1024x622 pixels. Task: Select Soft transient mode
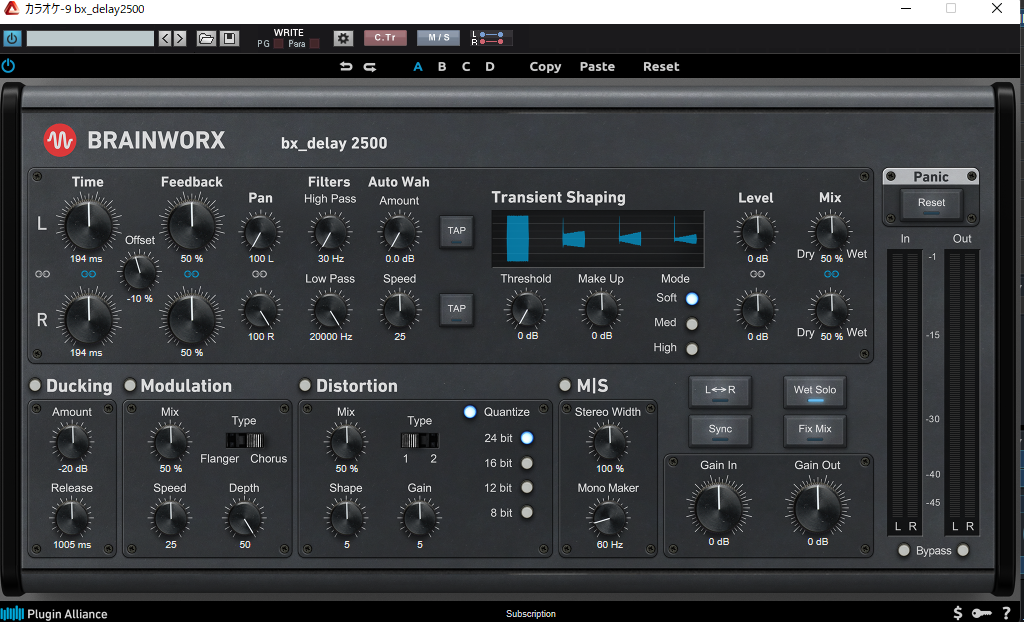tap(692, 299)
